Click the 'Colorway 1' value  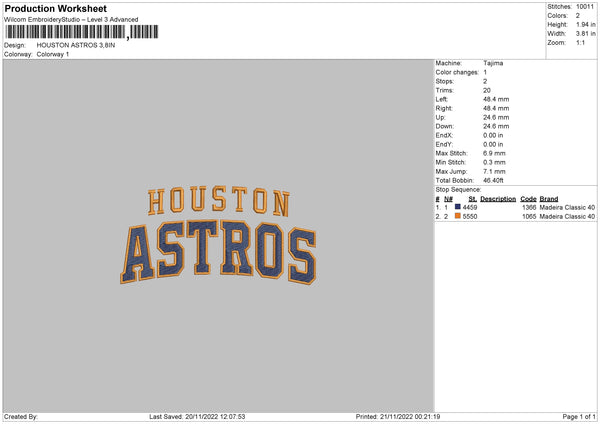[x=53, y=54]
